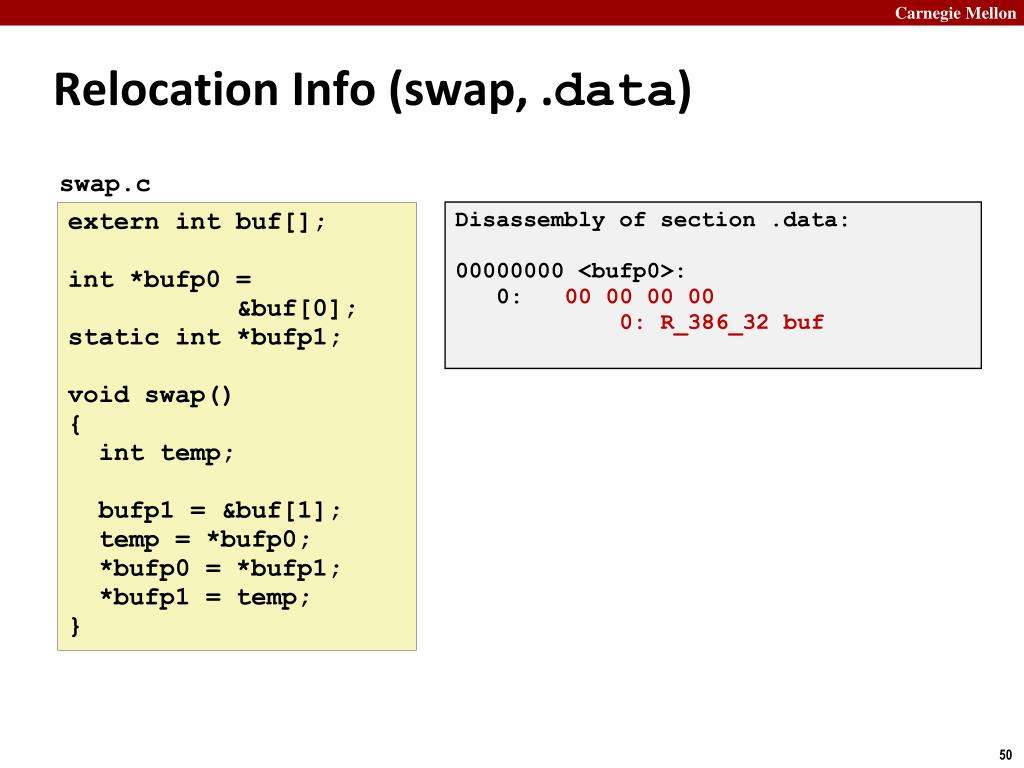Click the closing brace of swap function
Viewport: 1024px width, 768px height.
75,626
